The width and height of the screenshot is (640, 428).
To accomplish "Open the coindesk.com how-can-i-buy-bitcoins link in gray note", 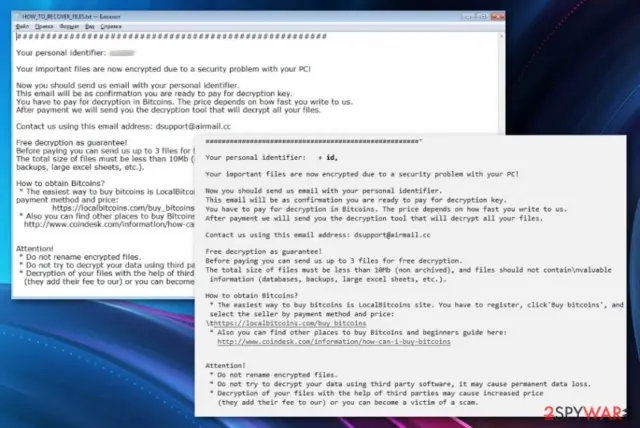I will click(334, 342).
